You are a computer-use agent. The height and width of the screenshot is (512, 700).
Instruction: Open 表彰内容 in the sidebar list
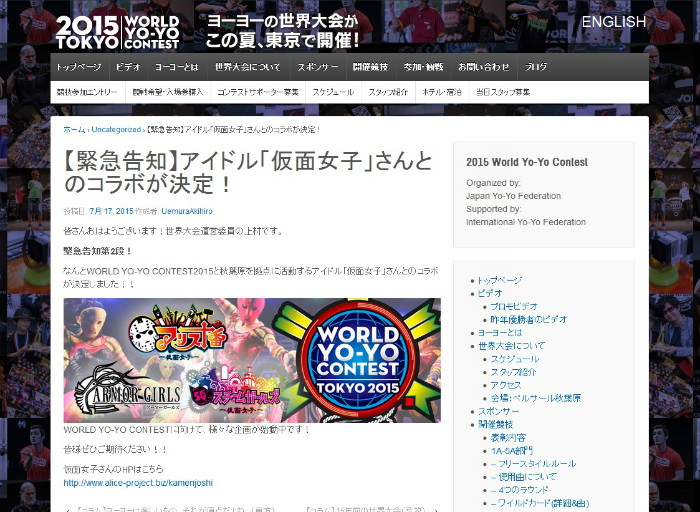[x=508, y=437]
